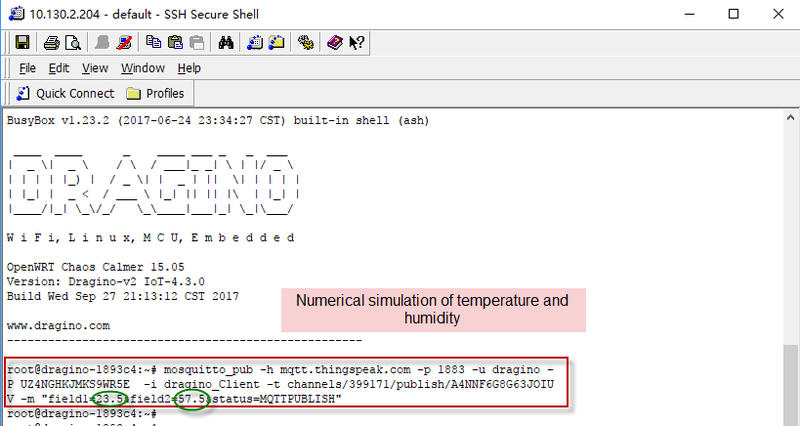Viewport: 800px width, 426px height.
Task: Open the Edit menu
Action: [59, 68]
